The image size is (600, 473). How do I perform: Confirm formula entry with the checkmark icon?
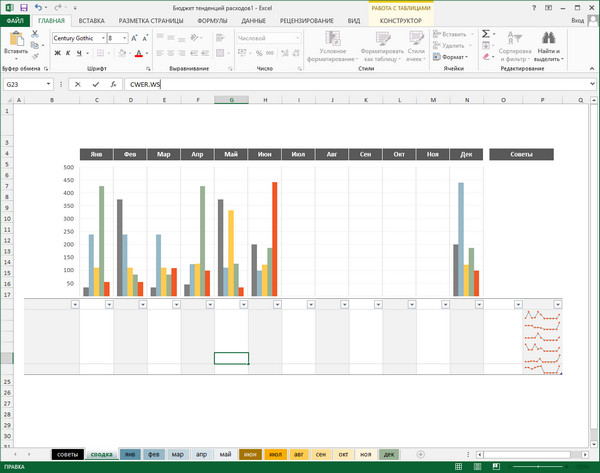tap(96, 85)
